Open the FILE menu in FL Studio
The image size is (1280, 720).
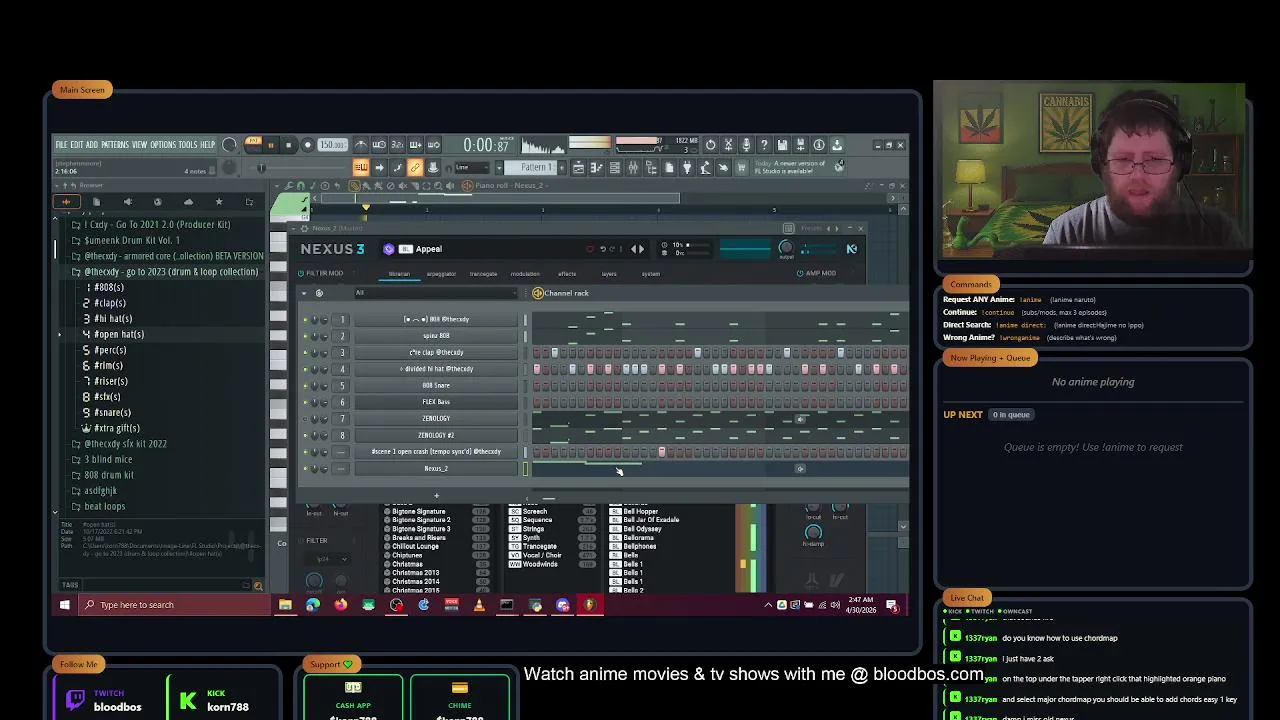click(61, 145)
